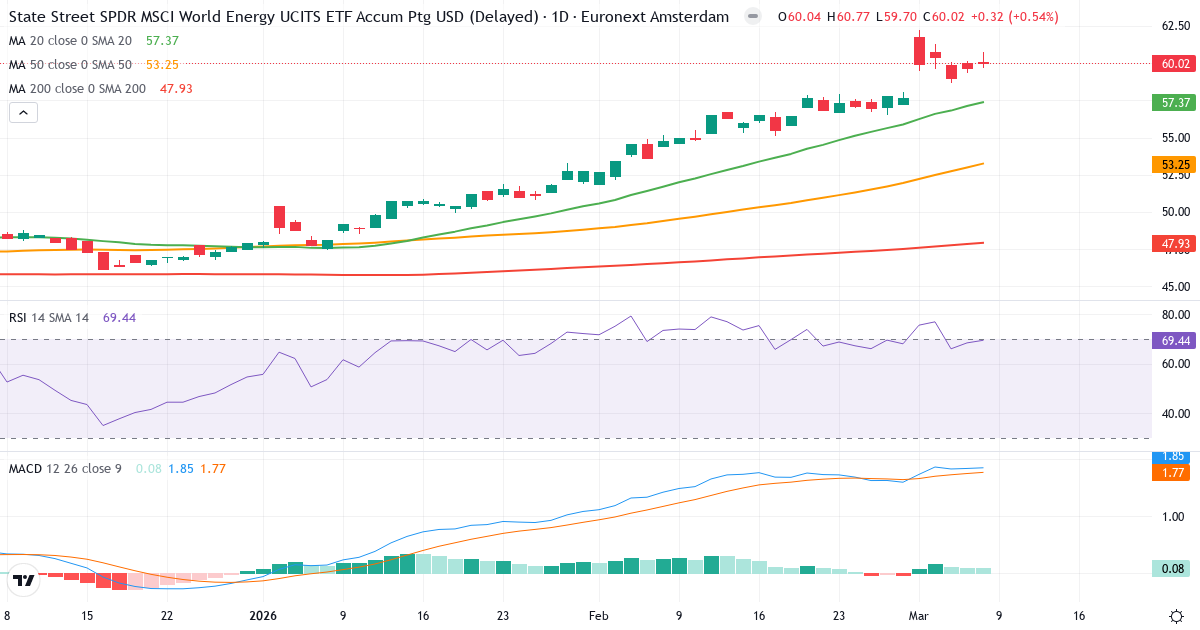Collapse the indicator legend chevron
This screenshot has width=1200, height=630.
tap(23, 113)
